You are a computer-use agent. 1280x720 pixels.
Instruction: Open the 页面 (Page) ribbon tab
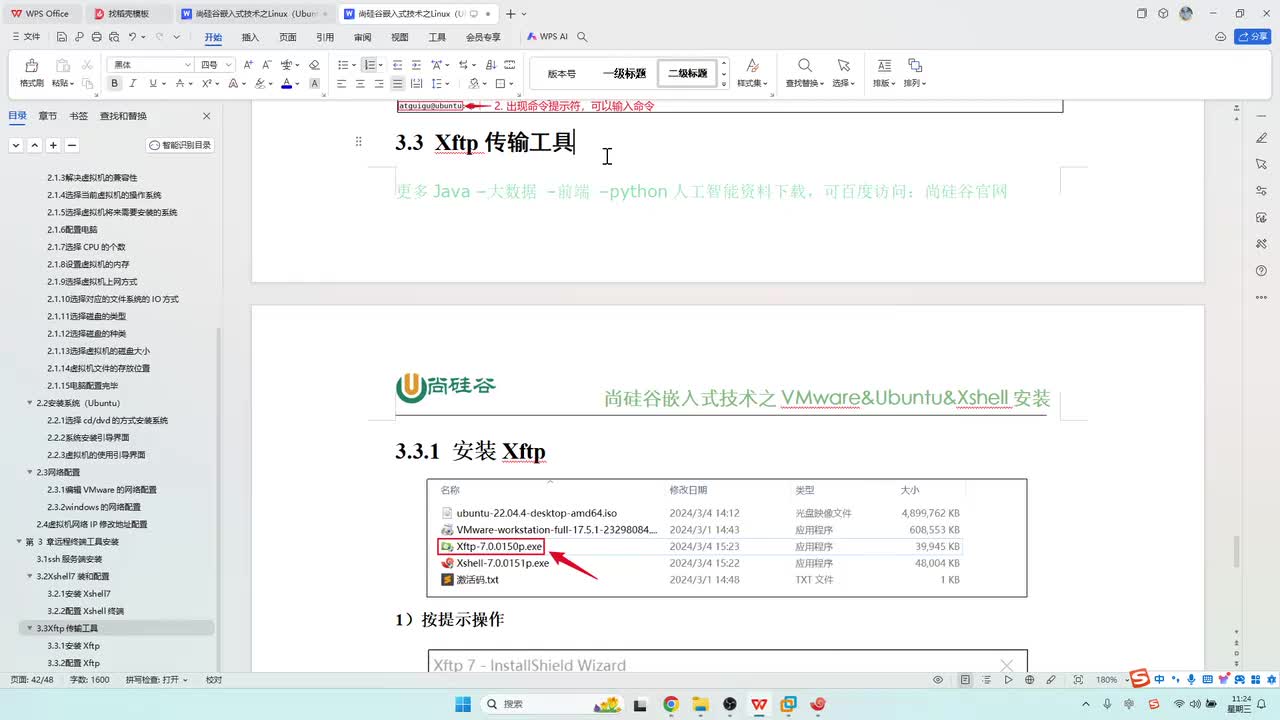288,37
